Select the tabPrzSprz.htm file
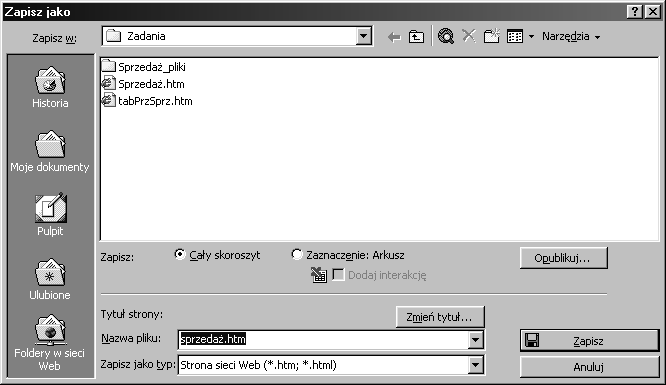 [147, 101]
